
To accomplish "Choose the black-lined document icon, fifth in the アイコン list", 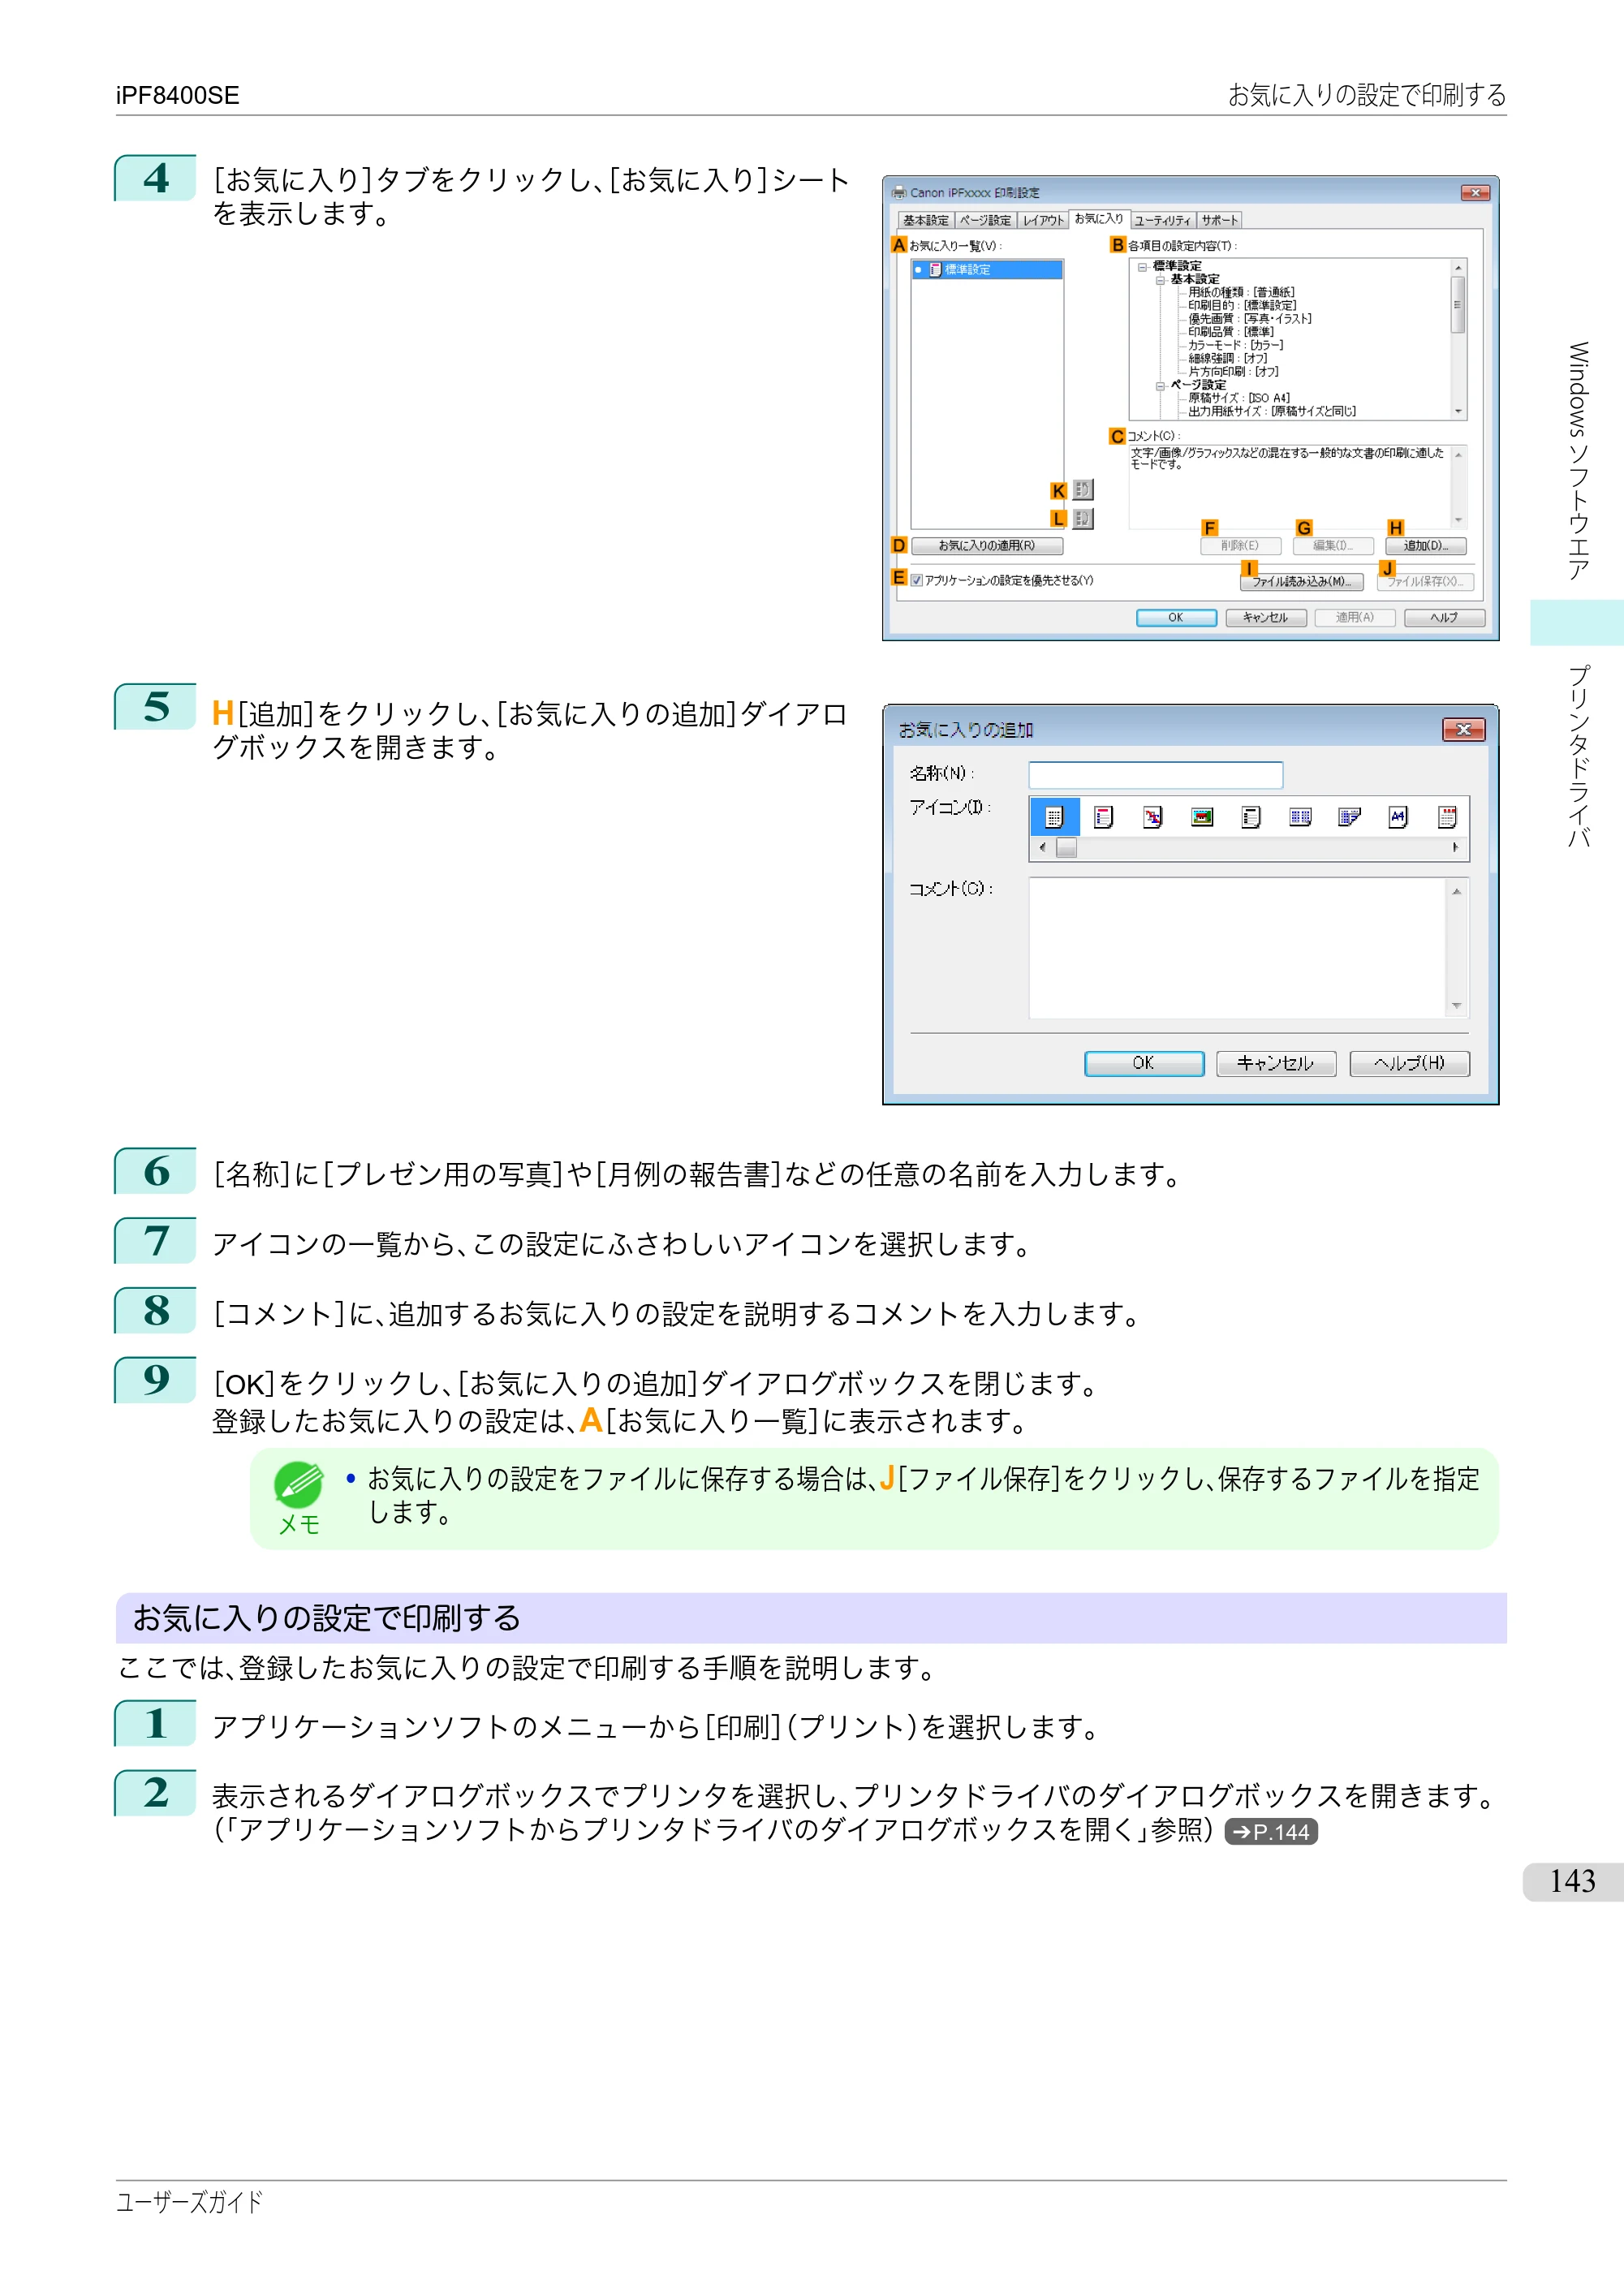I will click(x=1251, y=817).
